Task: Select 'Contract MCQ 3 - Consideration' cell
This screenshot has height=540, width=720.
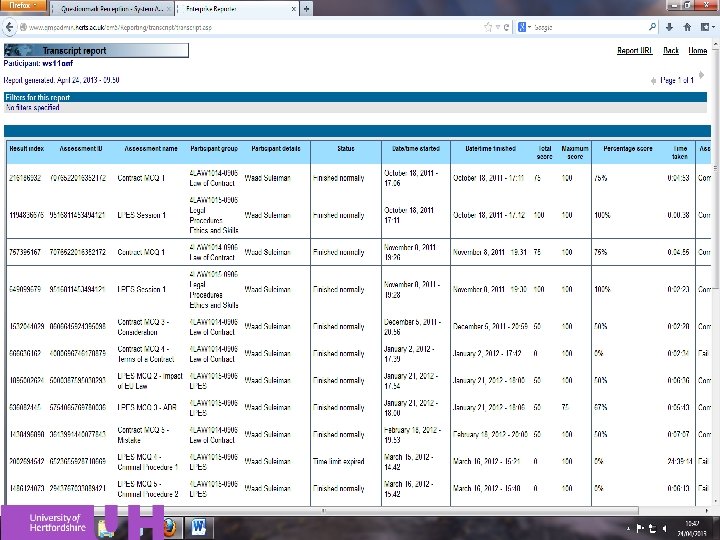Action: (x=143, y=327)
